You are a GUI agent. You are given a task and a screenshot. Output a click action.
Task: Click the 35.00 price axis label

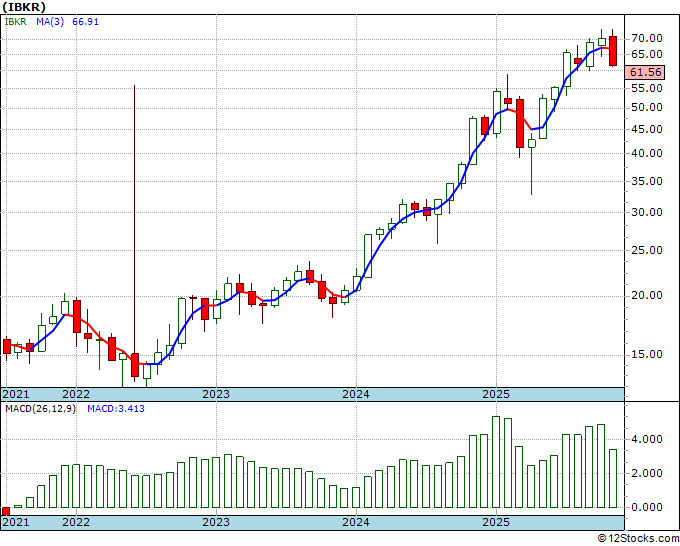(x=646, y=181)
